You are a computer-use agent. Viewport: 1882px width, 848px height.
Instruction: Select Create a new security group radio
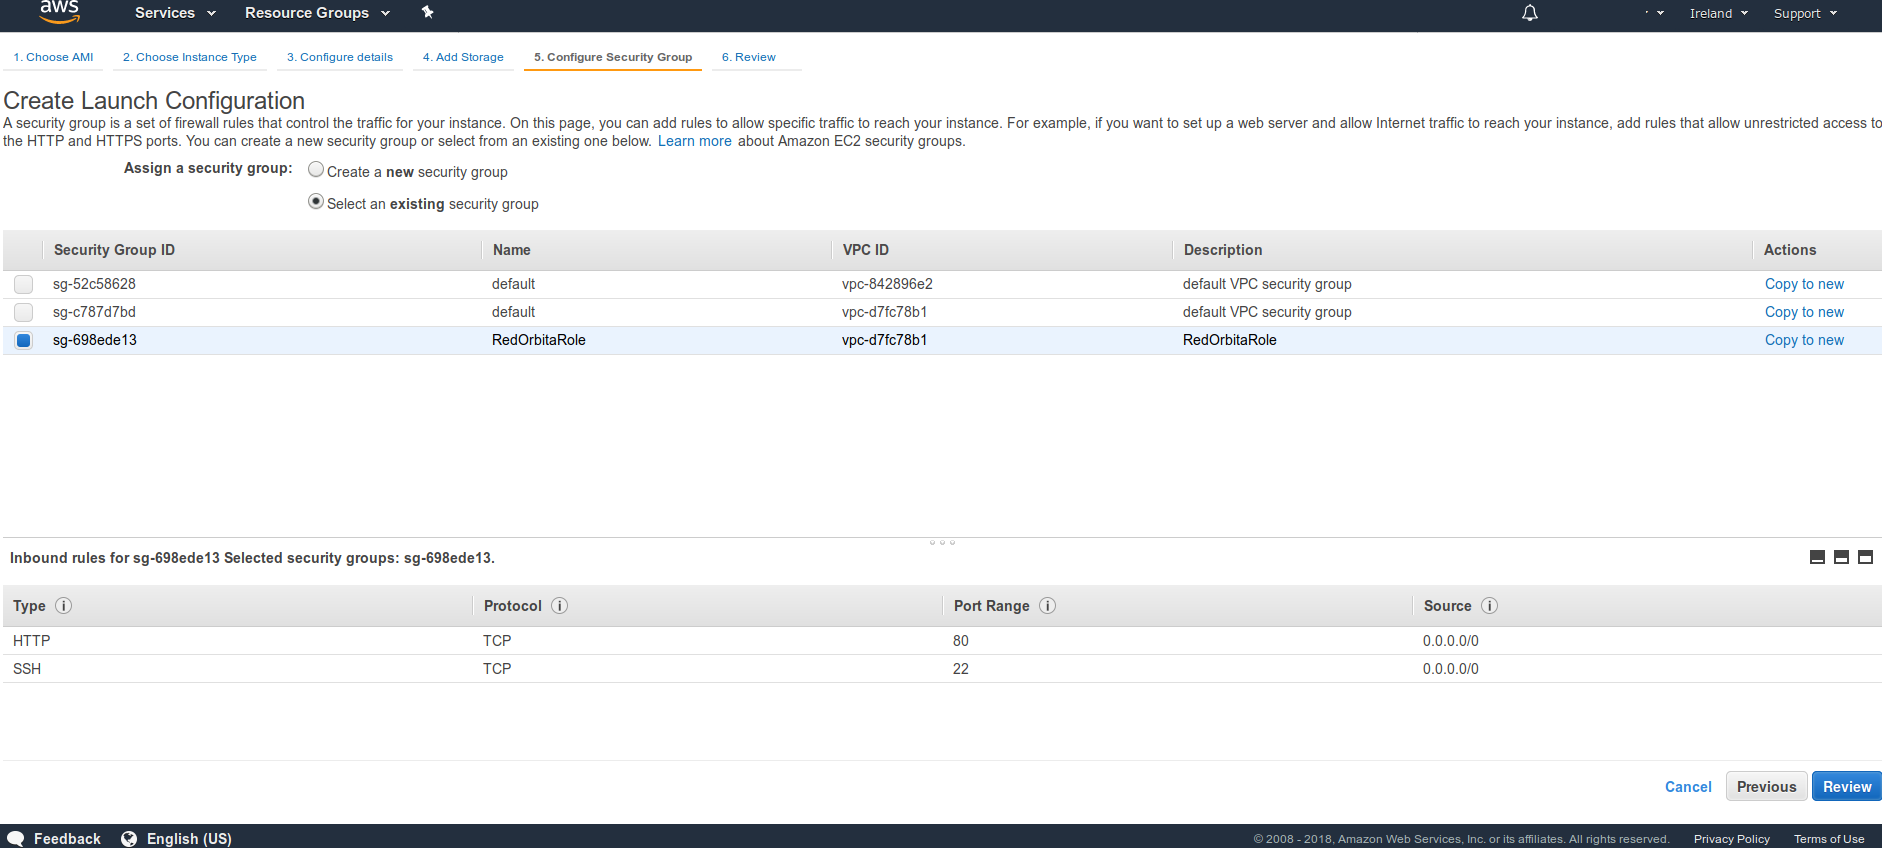click(316, 170)
